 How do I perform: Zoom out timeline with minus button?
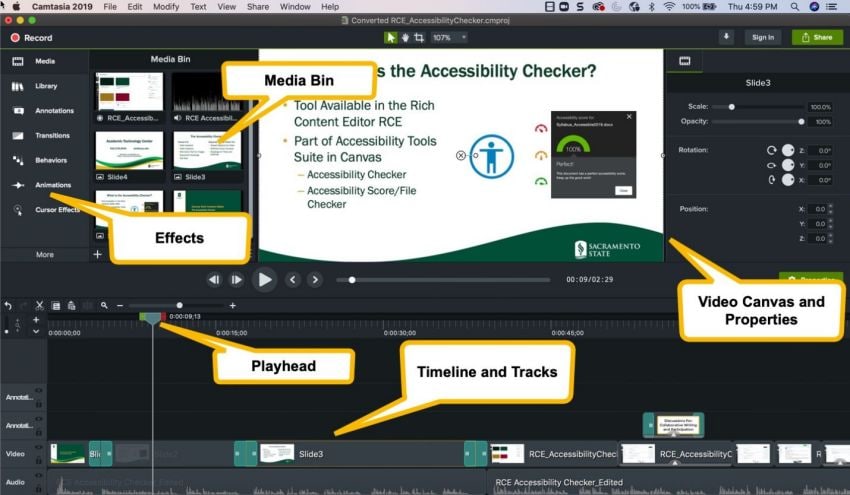coord(120,306)
